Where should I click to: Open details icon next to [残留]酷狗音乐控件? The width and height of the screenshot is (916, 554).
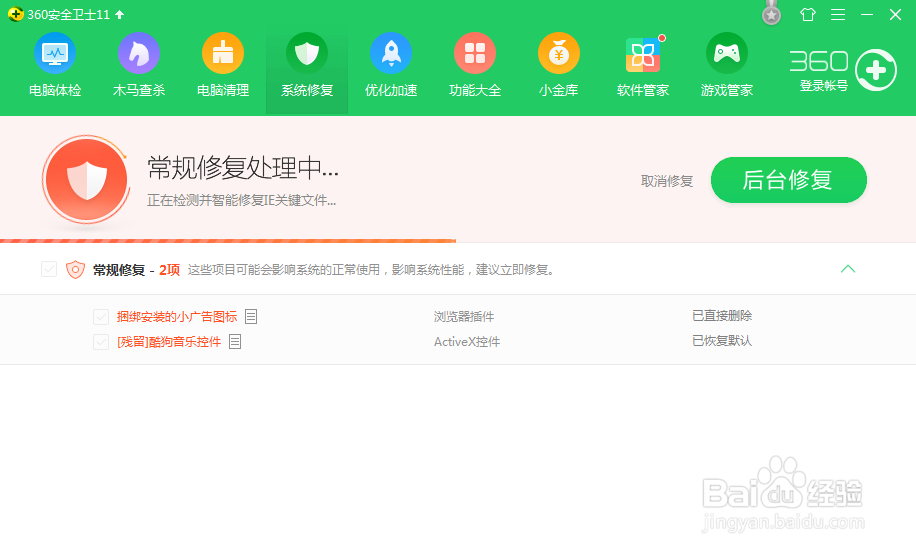(x=235, y=342)
